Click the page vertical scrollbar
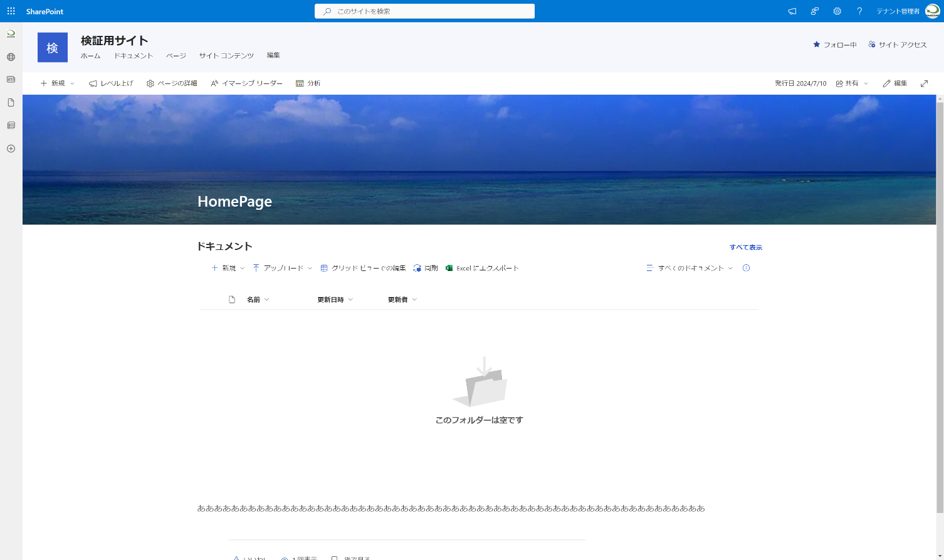 tap(940, 300)
